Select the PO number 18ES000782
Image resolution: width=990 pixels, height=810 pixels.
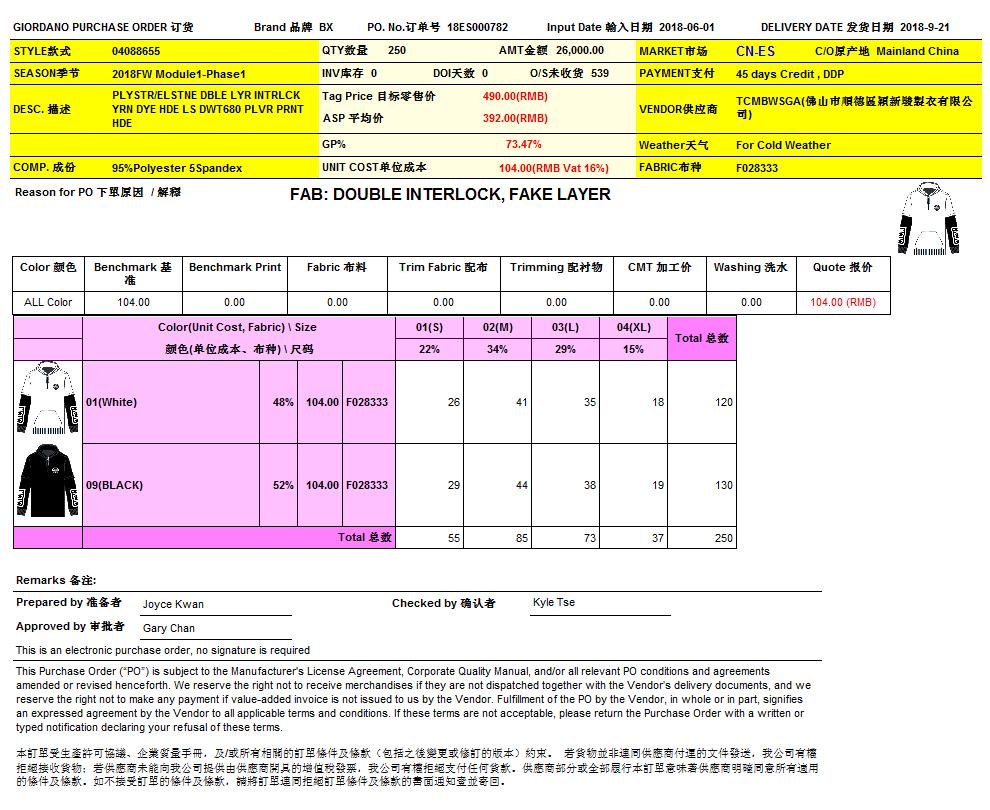point(477,28)
